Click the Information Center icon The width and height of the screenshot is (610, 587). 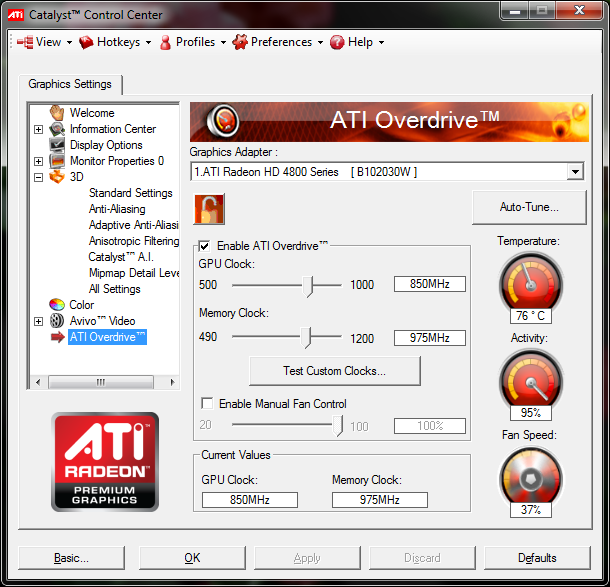click(x=57, y=129)
